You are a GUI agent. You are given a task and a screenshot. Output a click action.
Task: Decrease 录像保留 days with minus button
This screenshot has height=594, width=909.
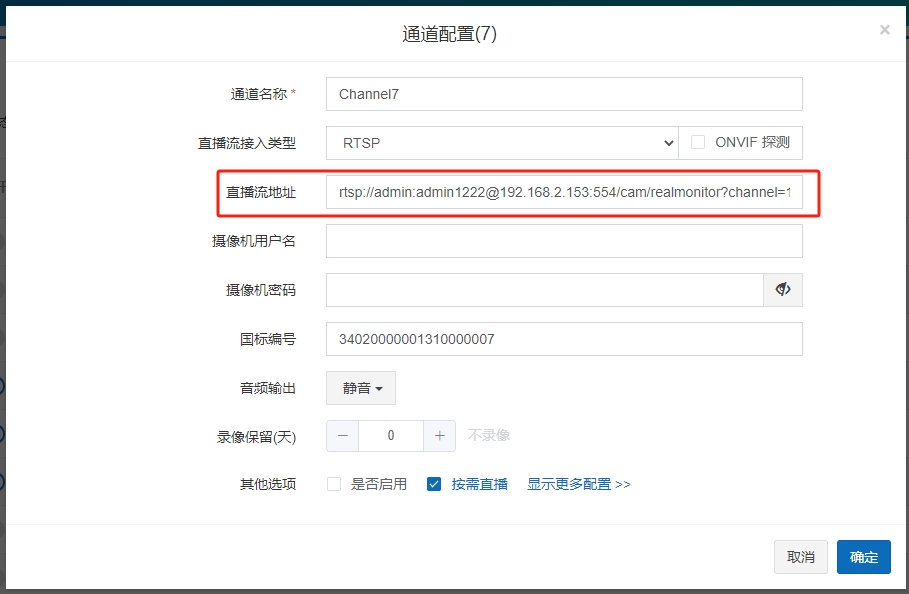(x=343, y=436)
